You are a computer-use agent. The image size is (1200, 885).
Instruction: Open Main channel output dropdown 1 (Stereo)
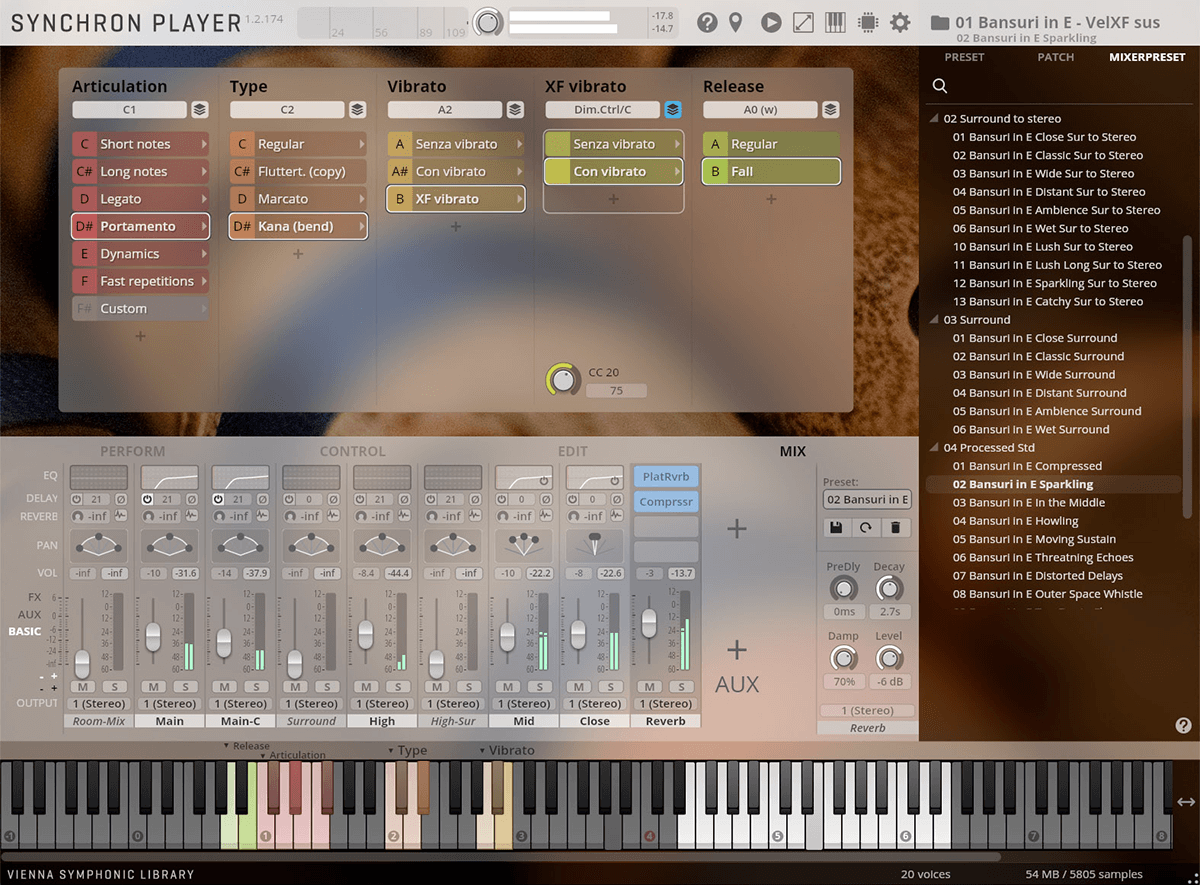pyautogui.click(x=169, y=704)
